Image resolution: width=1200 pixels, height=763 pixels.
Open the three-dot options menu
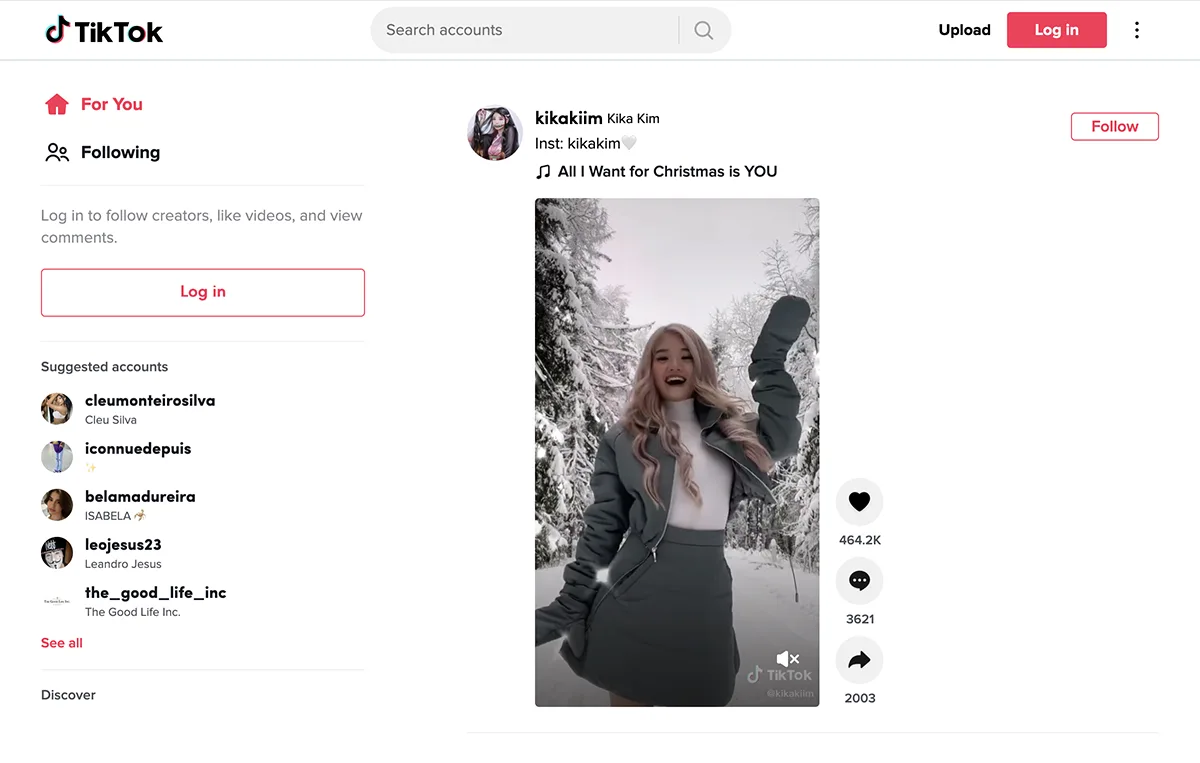(x=1137, y=30)
